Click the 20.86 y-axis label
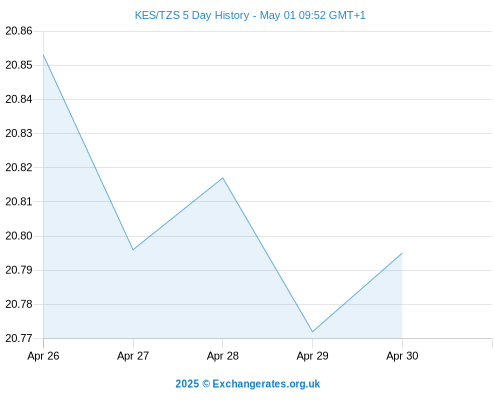The height and width of the screenshot is (400, 495). tap(19, 31)
